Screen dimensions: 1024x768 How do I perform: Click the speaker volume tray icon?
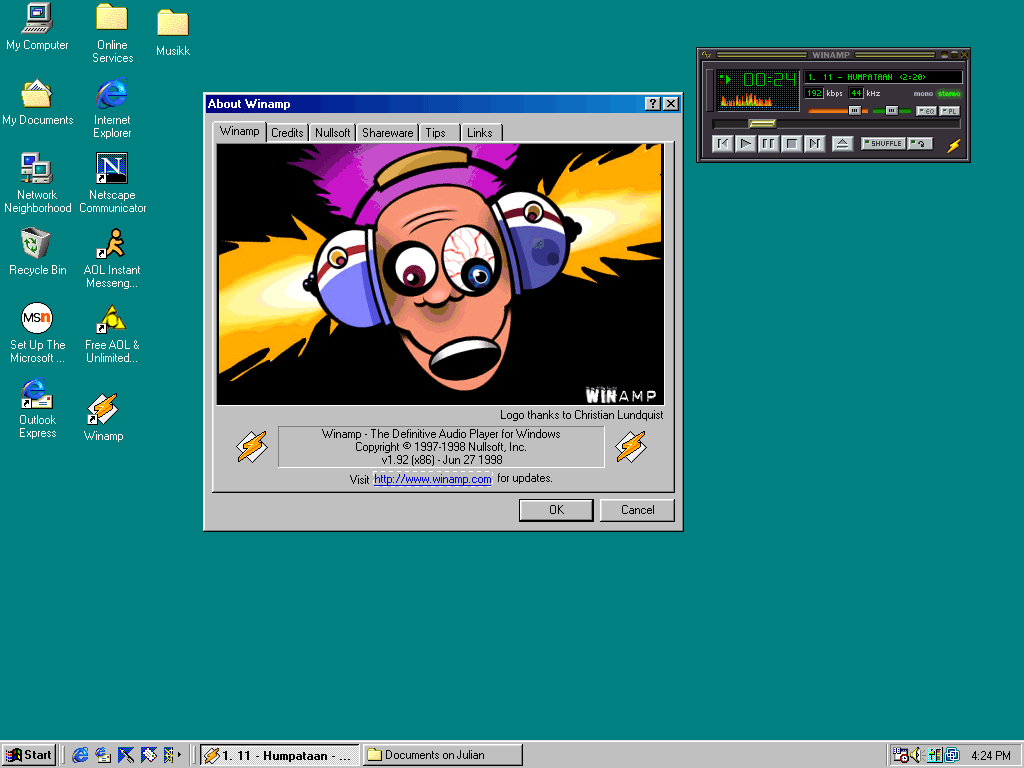[x=916, y=755]
